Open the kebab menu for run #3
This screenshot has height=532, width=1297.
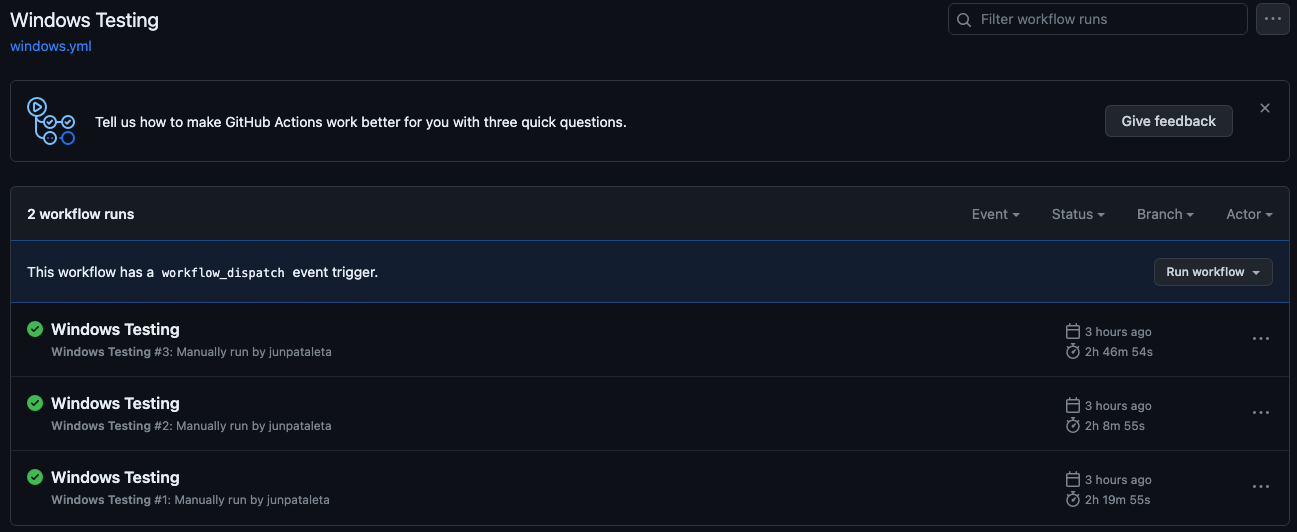[x=1261, y=339]
